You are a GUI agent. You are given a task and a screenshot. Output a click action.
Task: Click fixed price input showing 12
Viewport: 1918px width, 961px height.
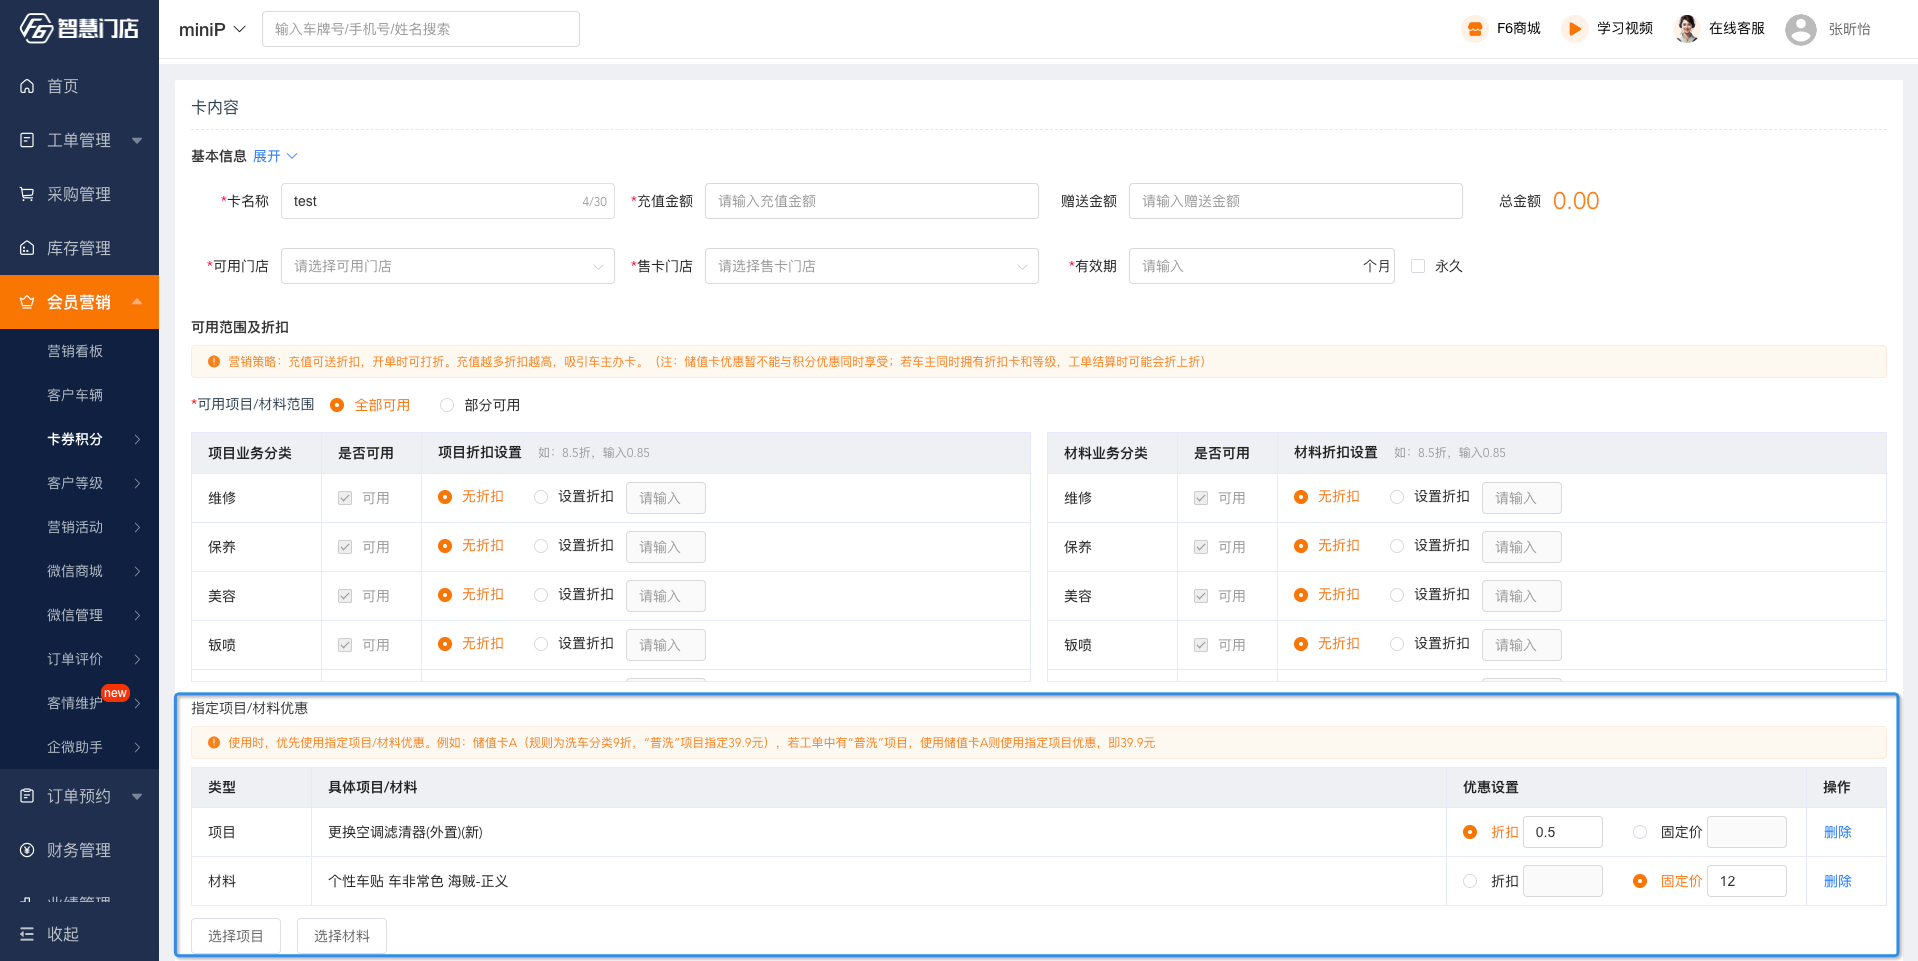(x=1746, y=881)
